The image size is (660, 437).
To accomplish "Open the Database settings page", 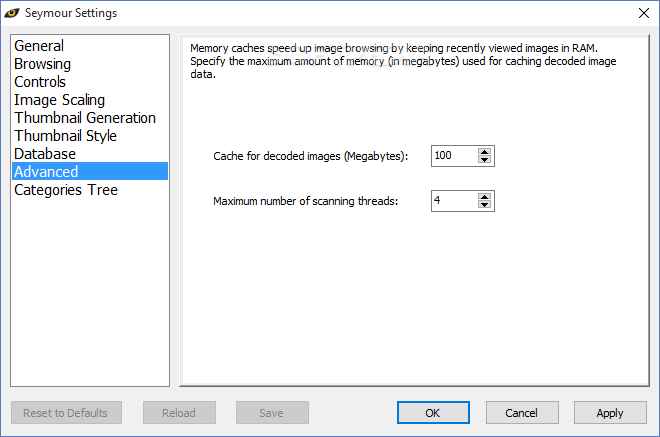I will 90,154.
